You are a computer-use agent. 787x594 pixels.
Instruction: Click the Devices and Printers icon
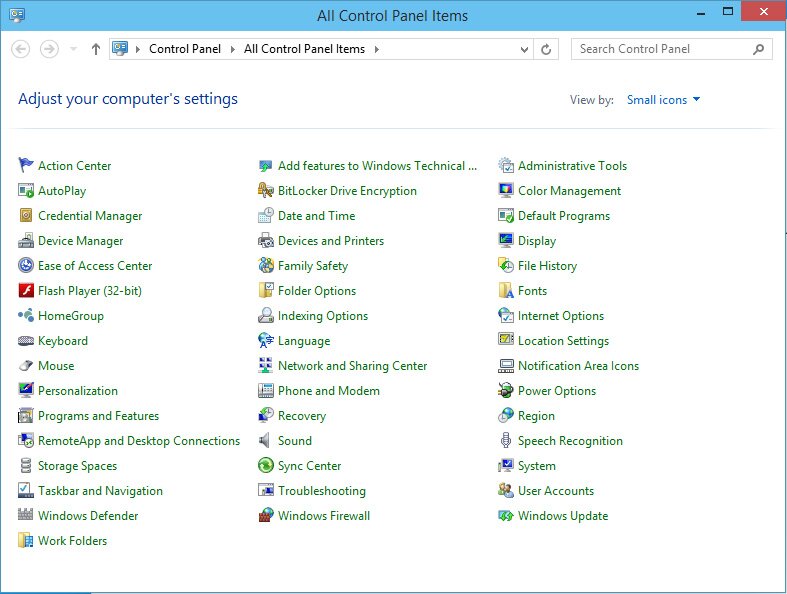tap(266, 241)
